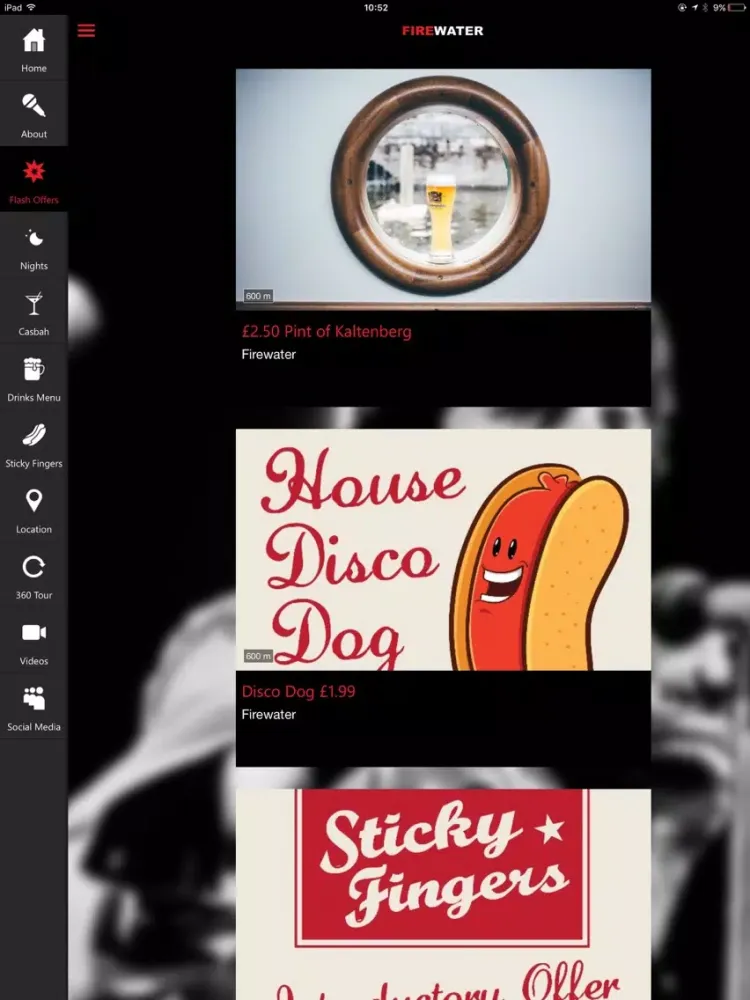The image size is (750, 1000).
Task: Open the Kaltenberg pint porthole image
Action: 443,189
